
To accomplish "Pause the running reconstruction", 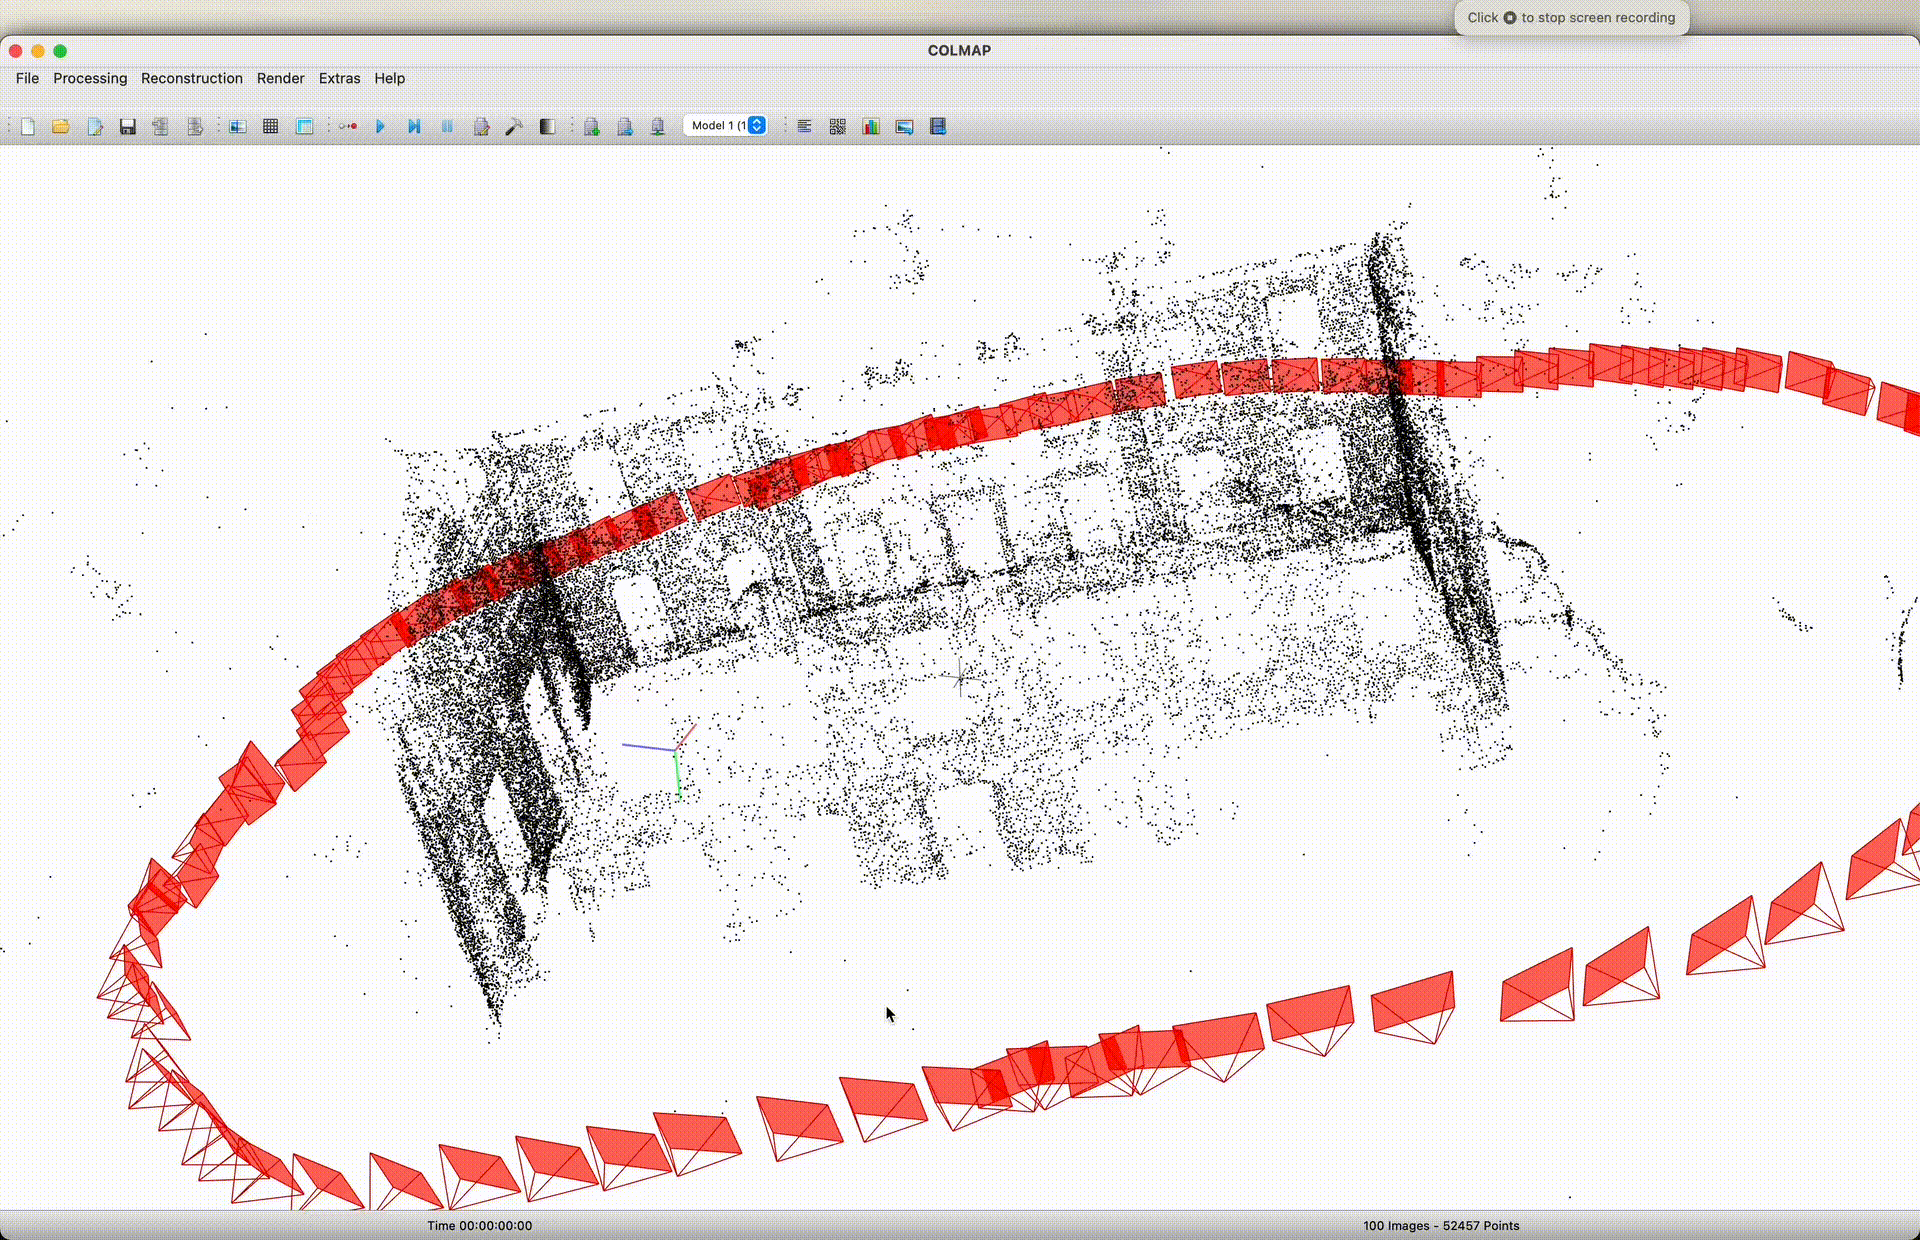I will 447,126.
